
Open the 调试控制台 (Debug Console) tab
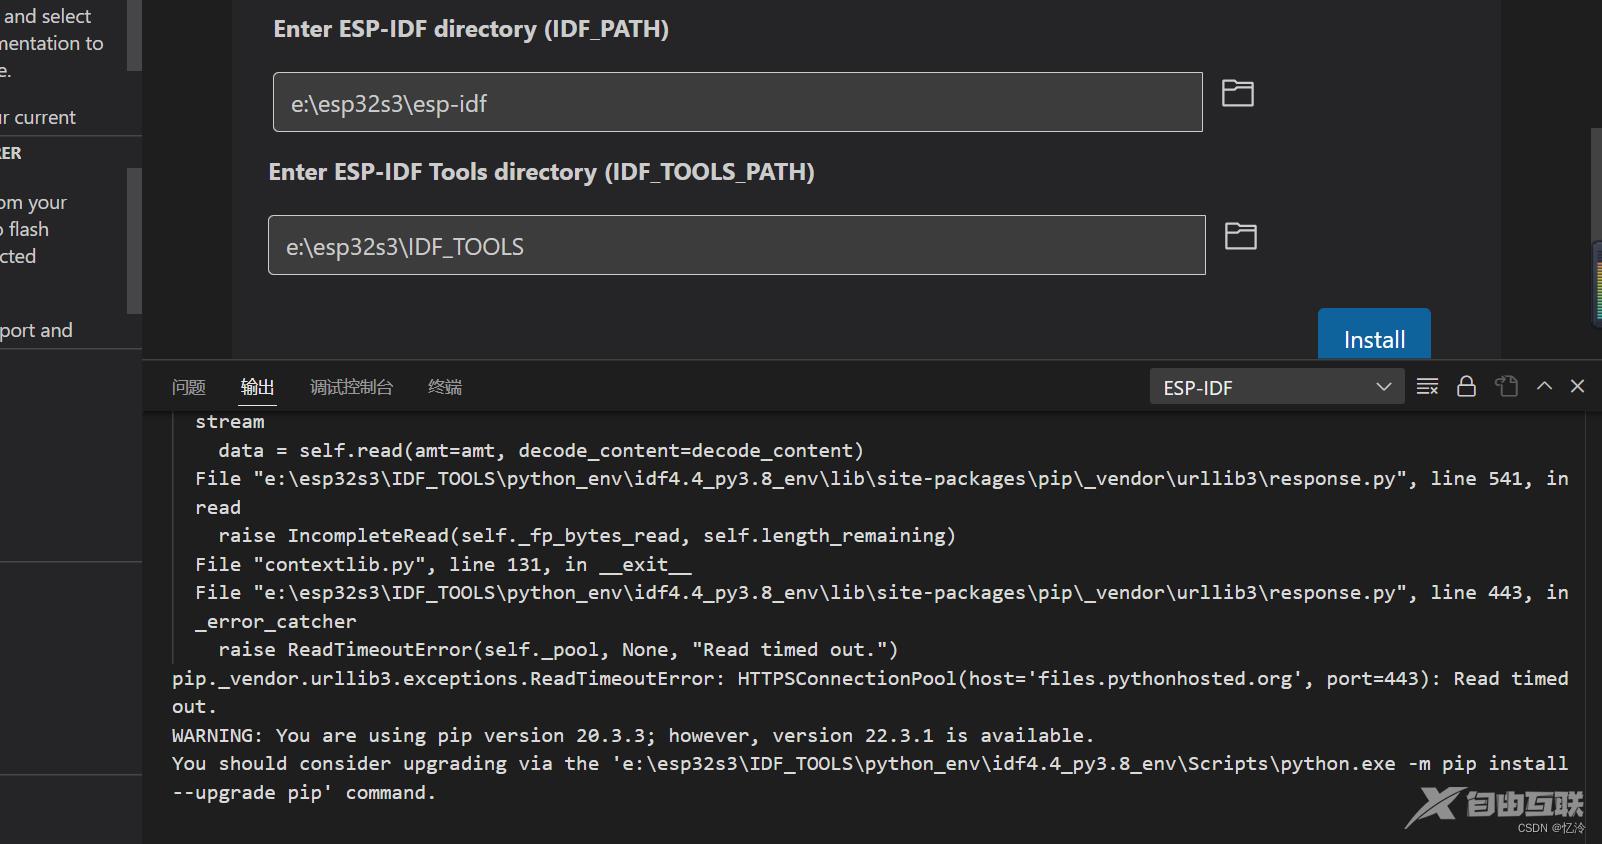pyautogui.click(x=351, y=387)
